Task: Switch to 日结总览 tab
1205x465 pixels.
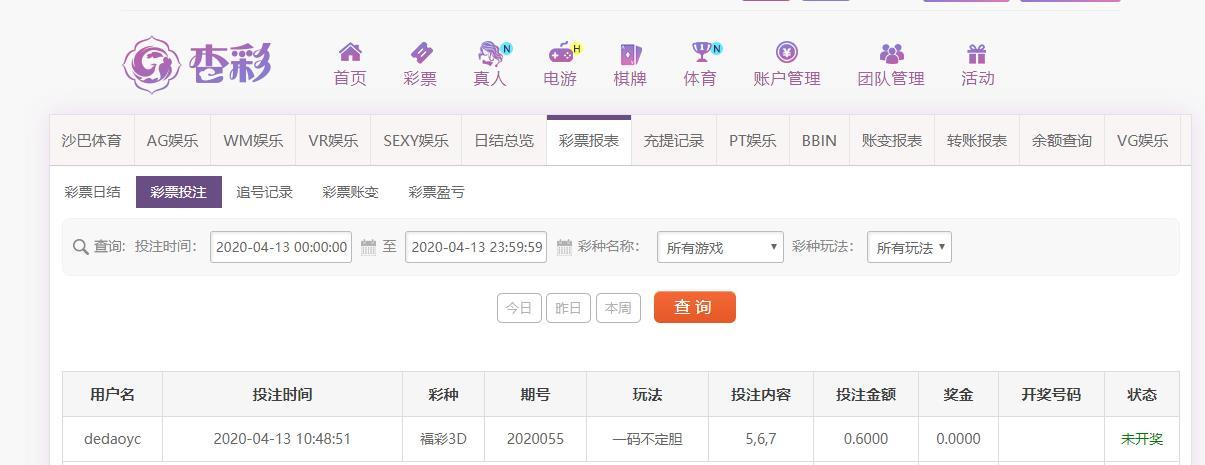Action: 504,141
